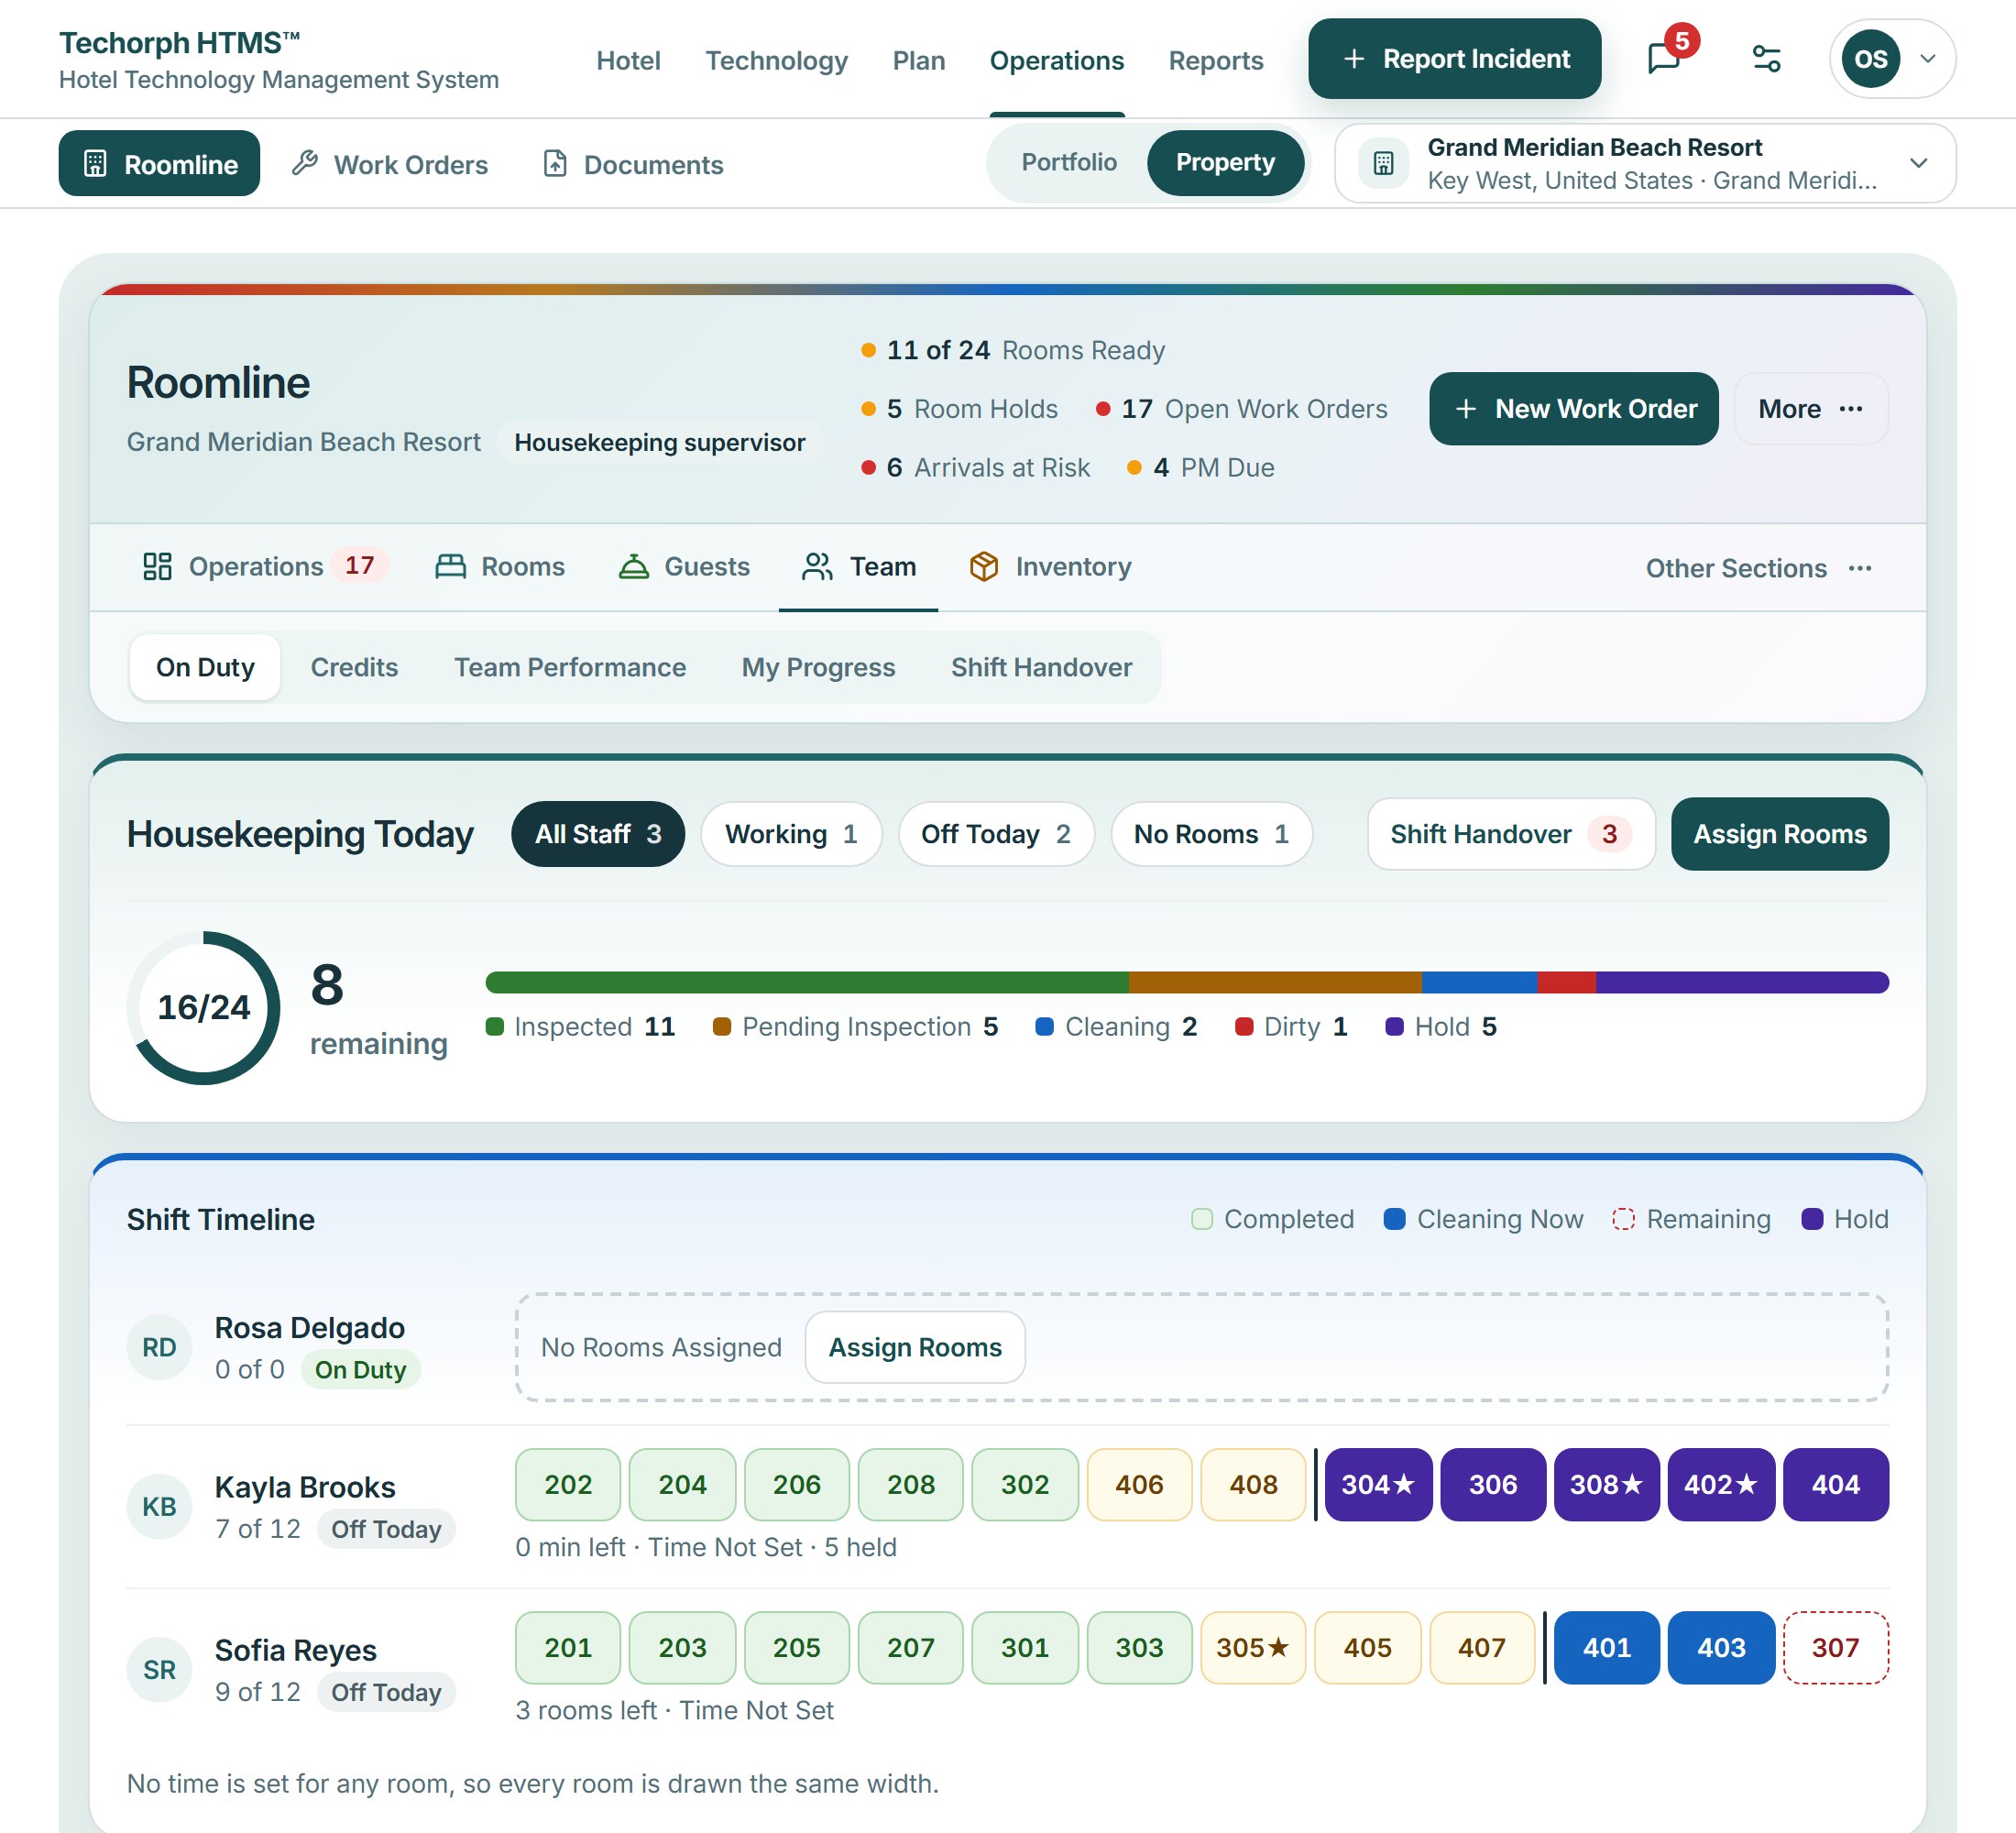Image resolution: width=2016 pixels, height=1833 pixels.
Task: Click the Rooms bed icon
Action: [x=450, y=567]
